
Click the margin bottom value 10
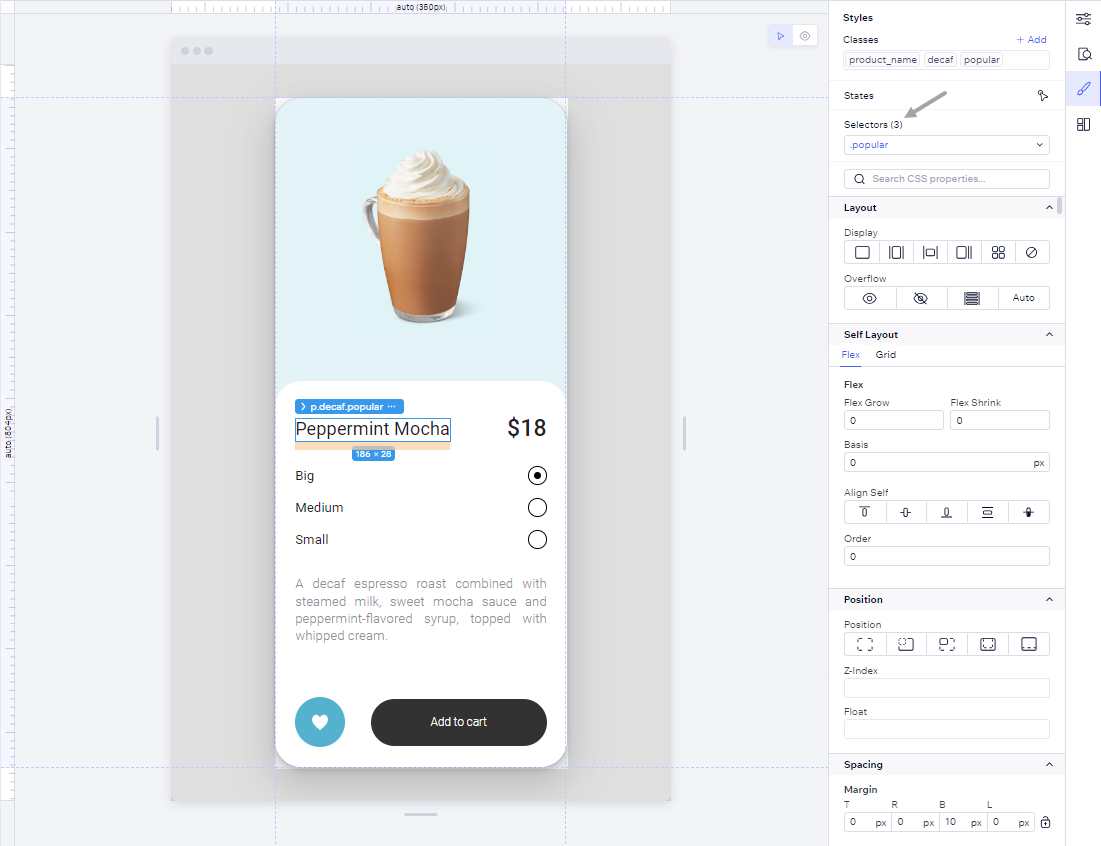point(951,822)
